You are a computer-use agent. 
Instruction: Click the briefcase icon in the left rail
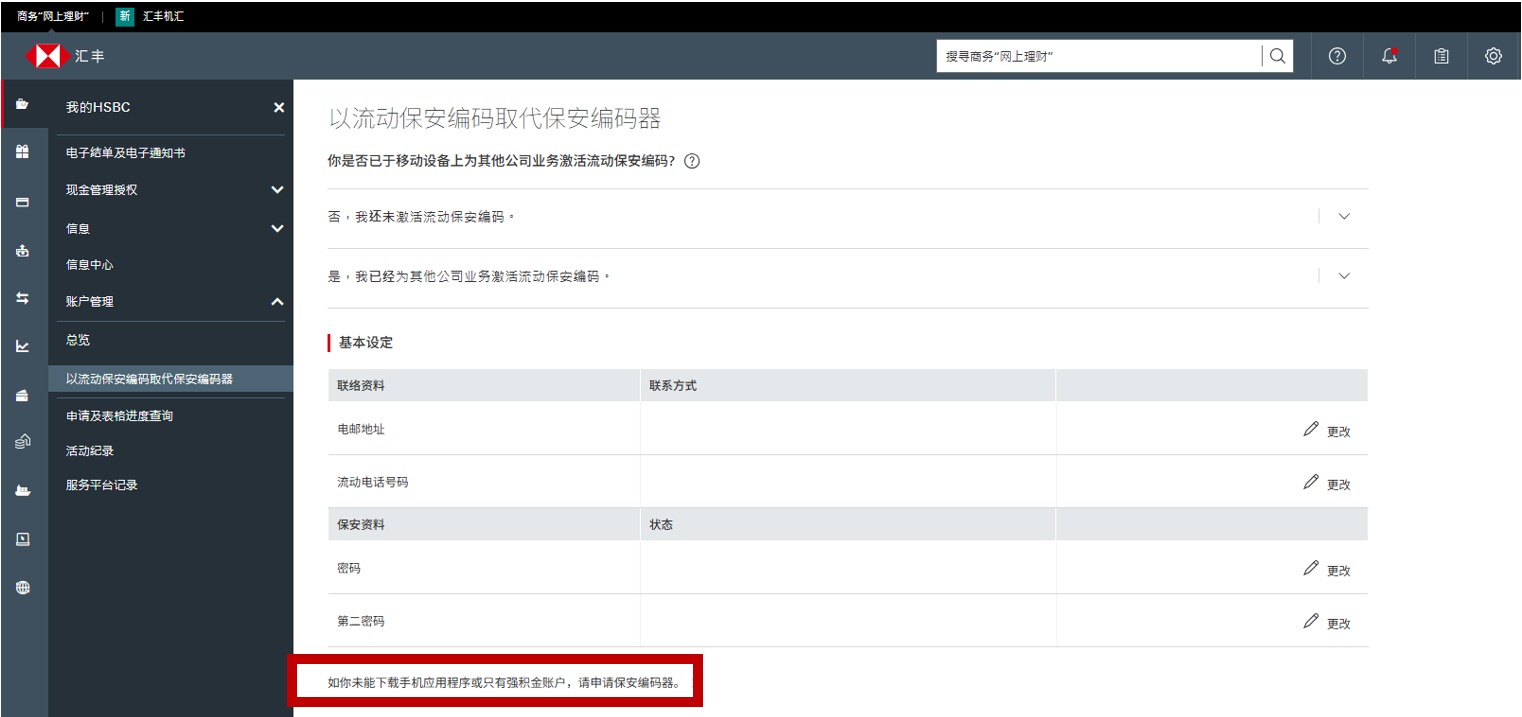coord(22,105)
